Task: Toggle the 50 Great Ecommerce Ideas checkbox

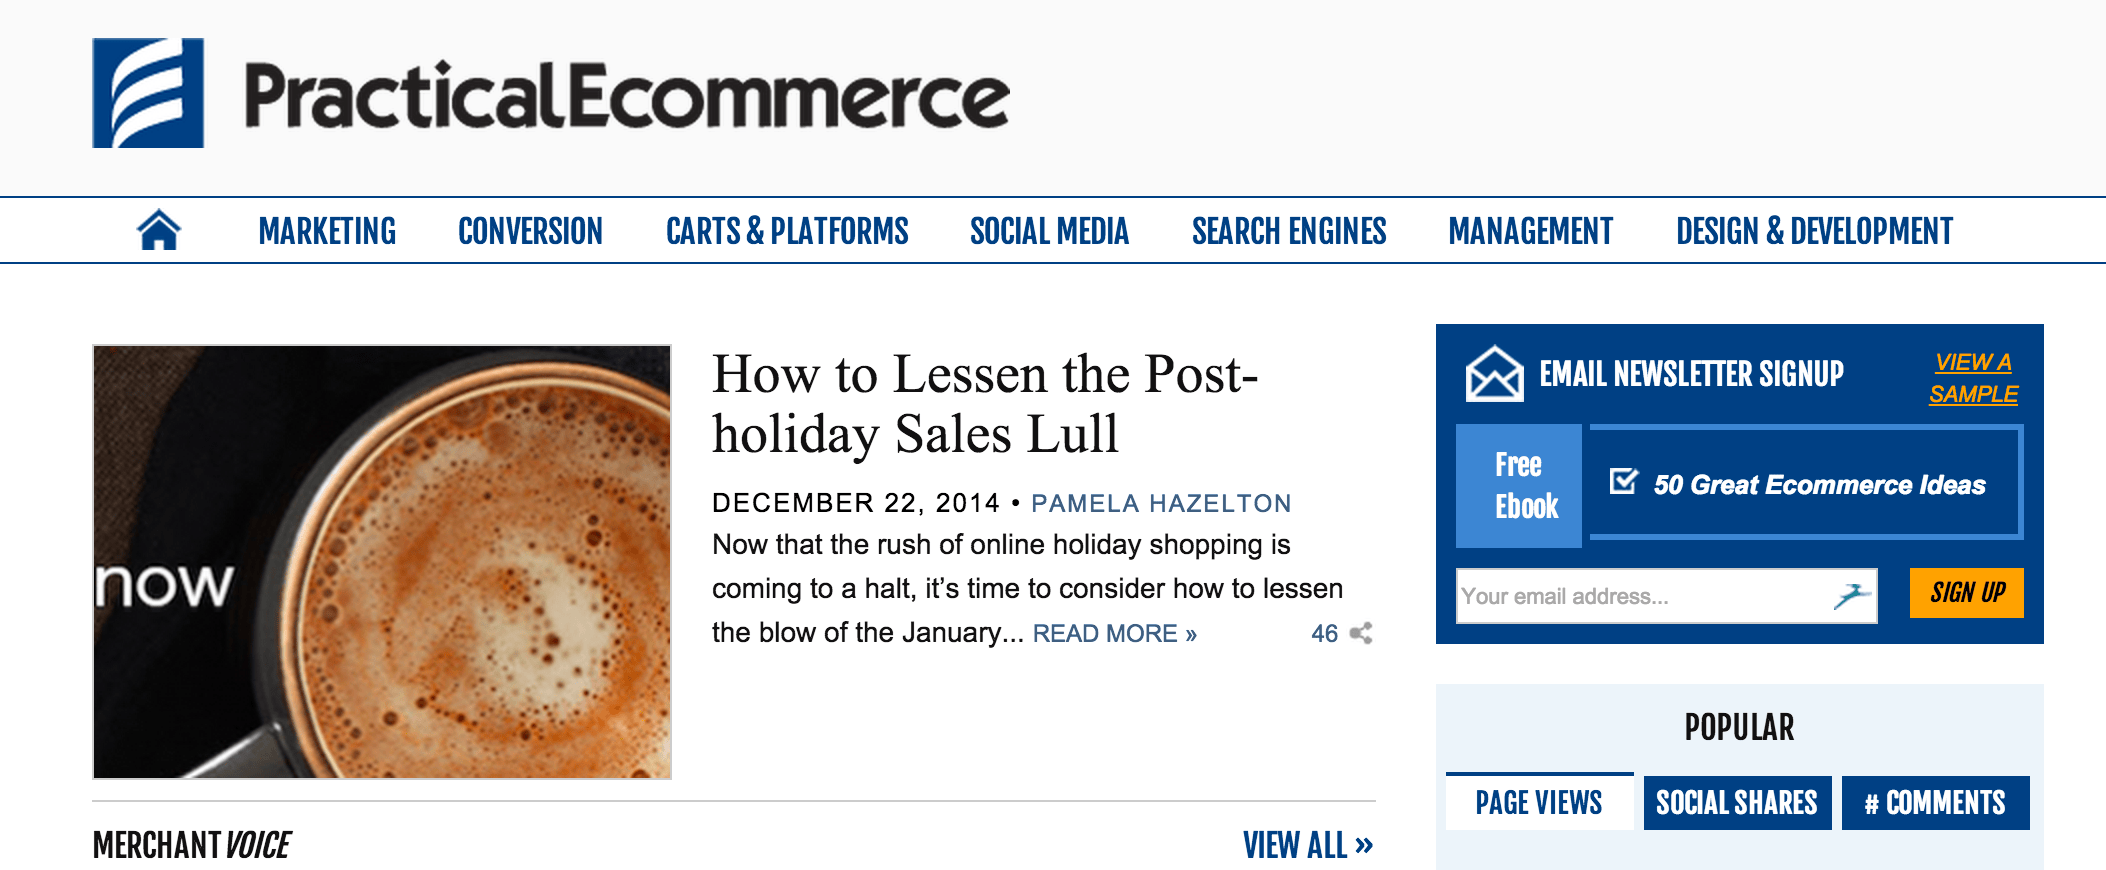Action: click(1623, 482)
